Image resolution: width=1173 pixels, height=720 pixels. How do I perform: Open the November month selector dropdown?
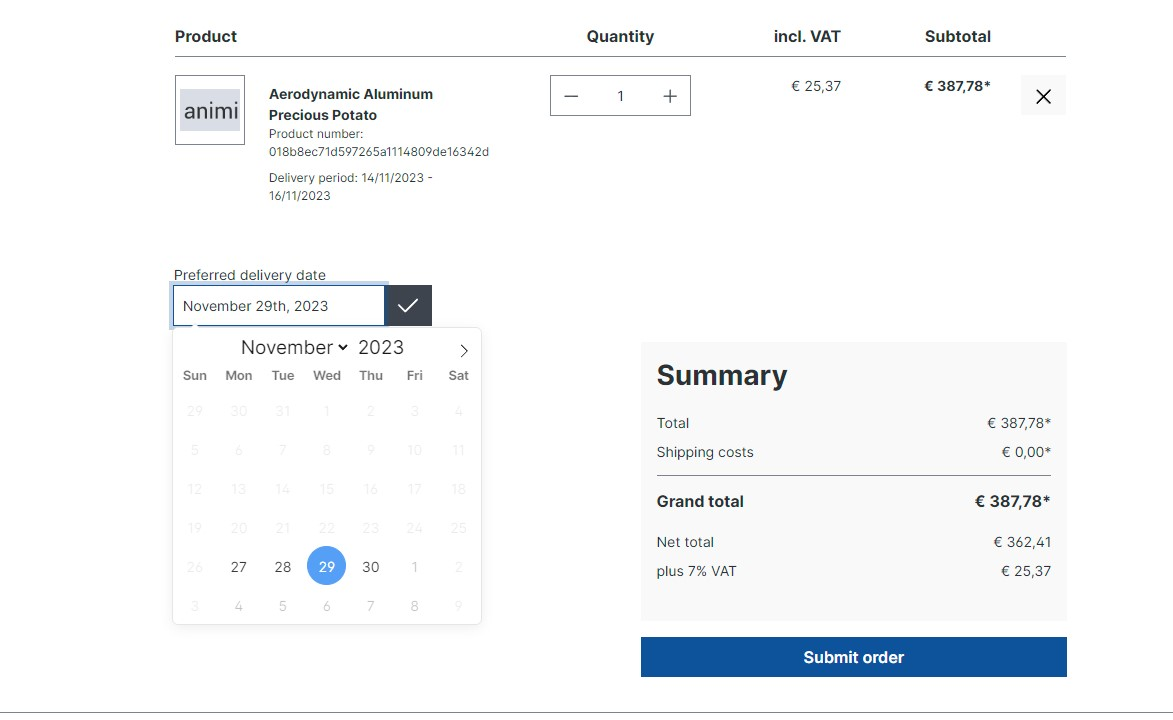[x=293, y=347]
